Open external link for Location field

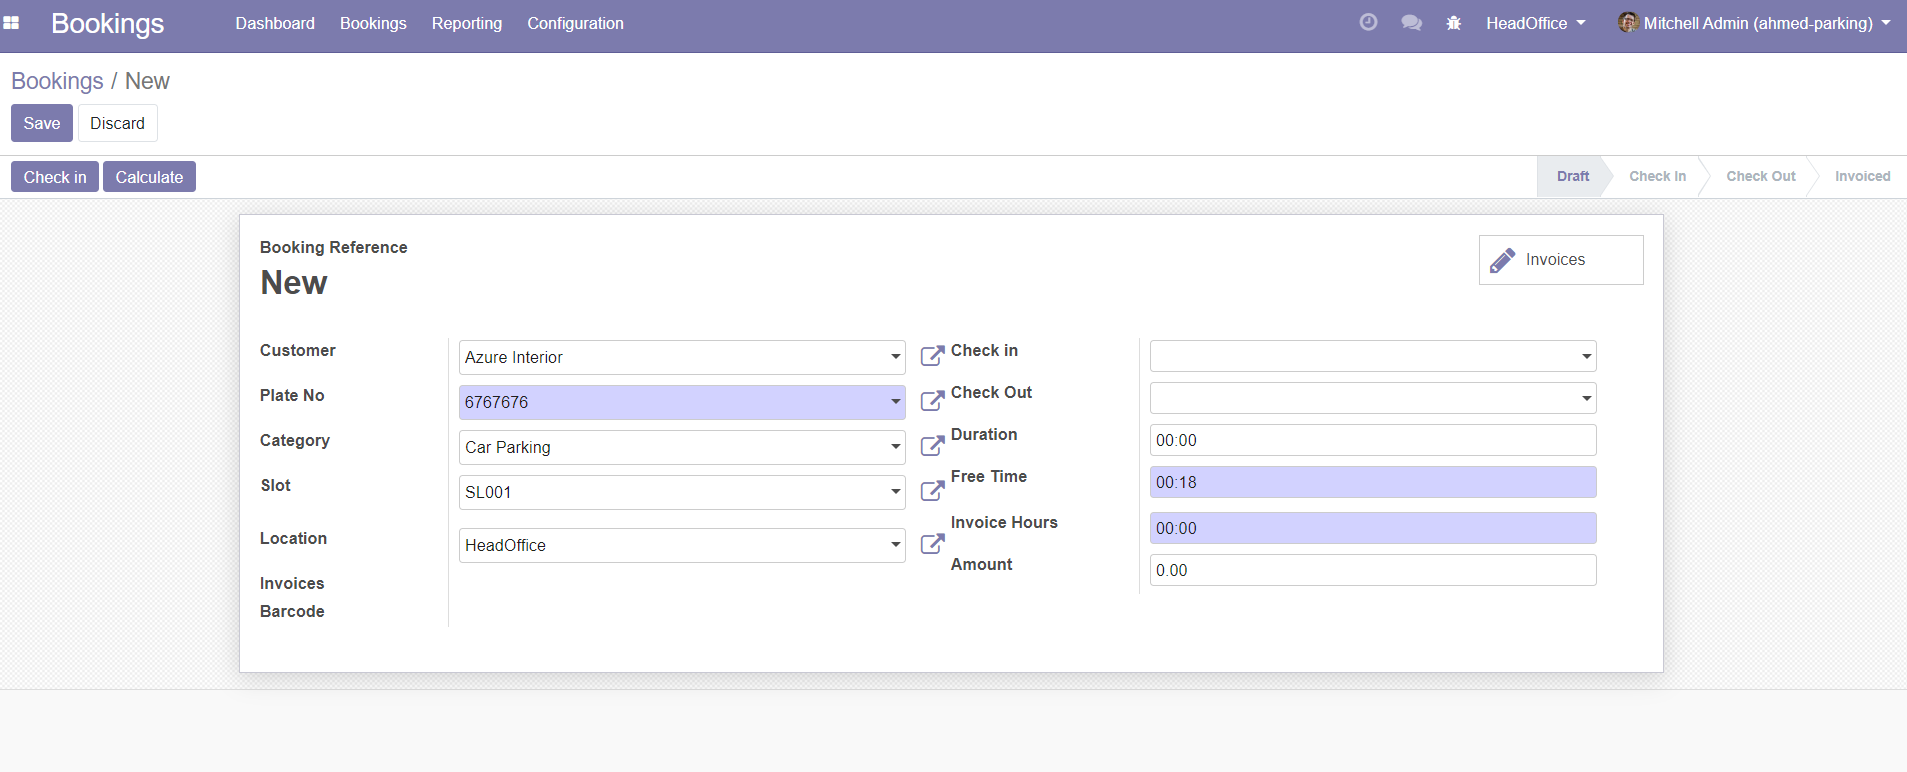[x=932, y=544]
